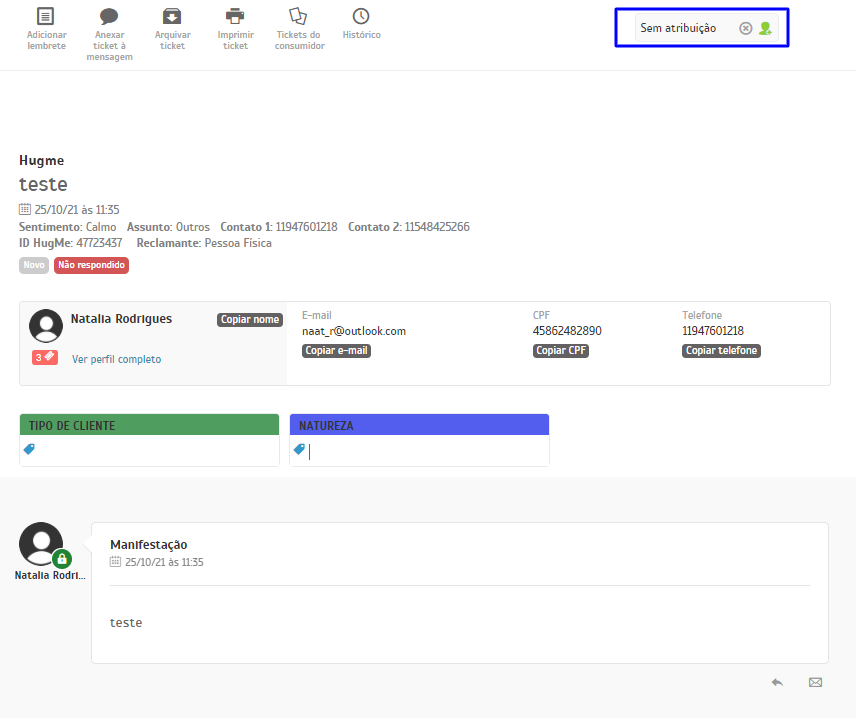The image size is (856, 718).
Task: Open the Arquivar ticket archive icon
Action: pos(172,16)
